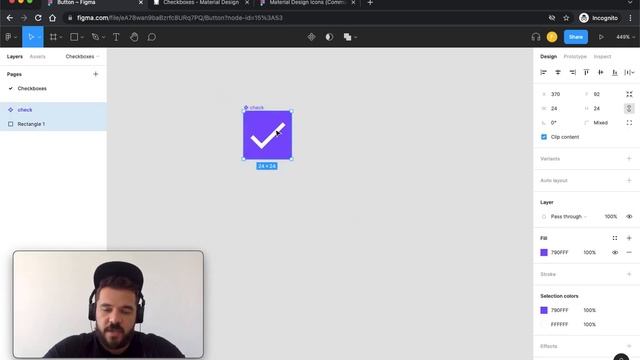Open the Figma main menu icon
The height and width of the screenshot is (360, 640).
click(9, 37)
